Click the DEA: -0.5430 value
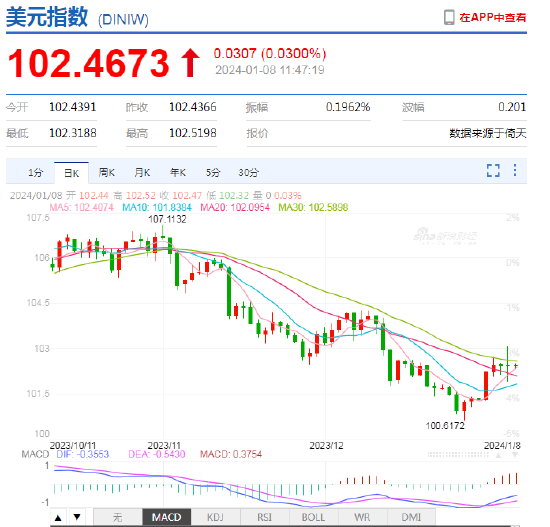Viewport: 550px width, 527px height. click(157, 454)
